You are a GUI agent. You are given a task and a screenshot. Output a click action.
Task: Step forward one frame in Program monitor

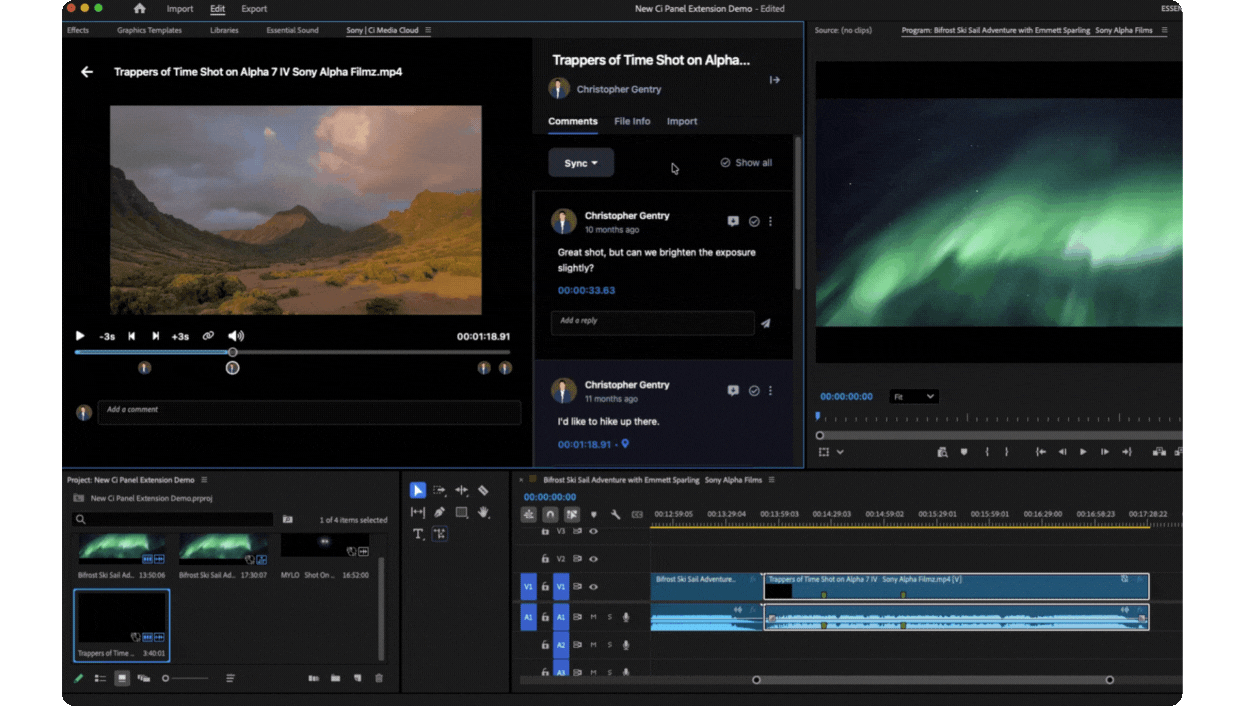point(1105,452)
